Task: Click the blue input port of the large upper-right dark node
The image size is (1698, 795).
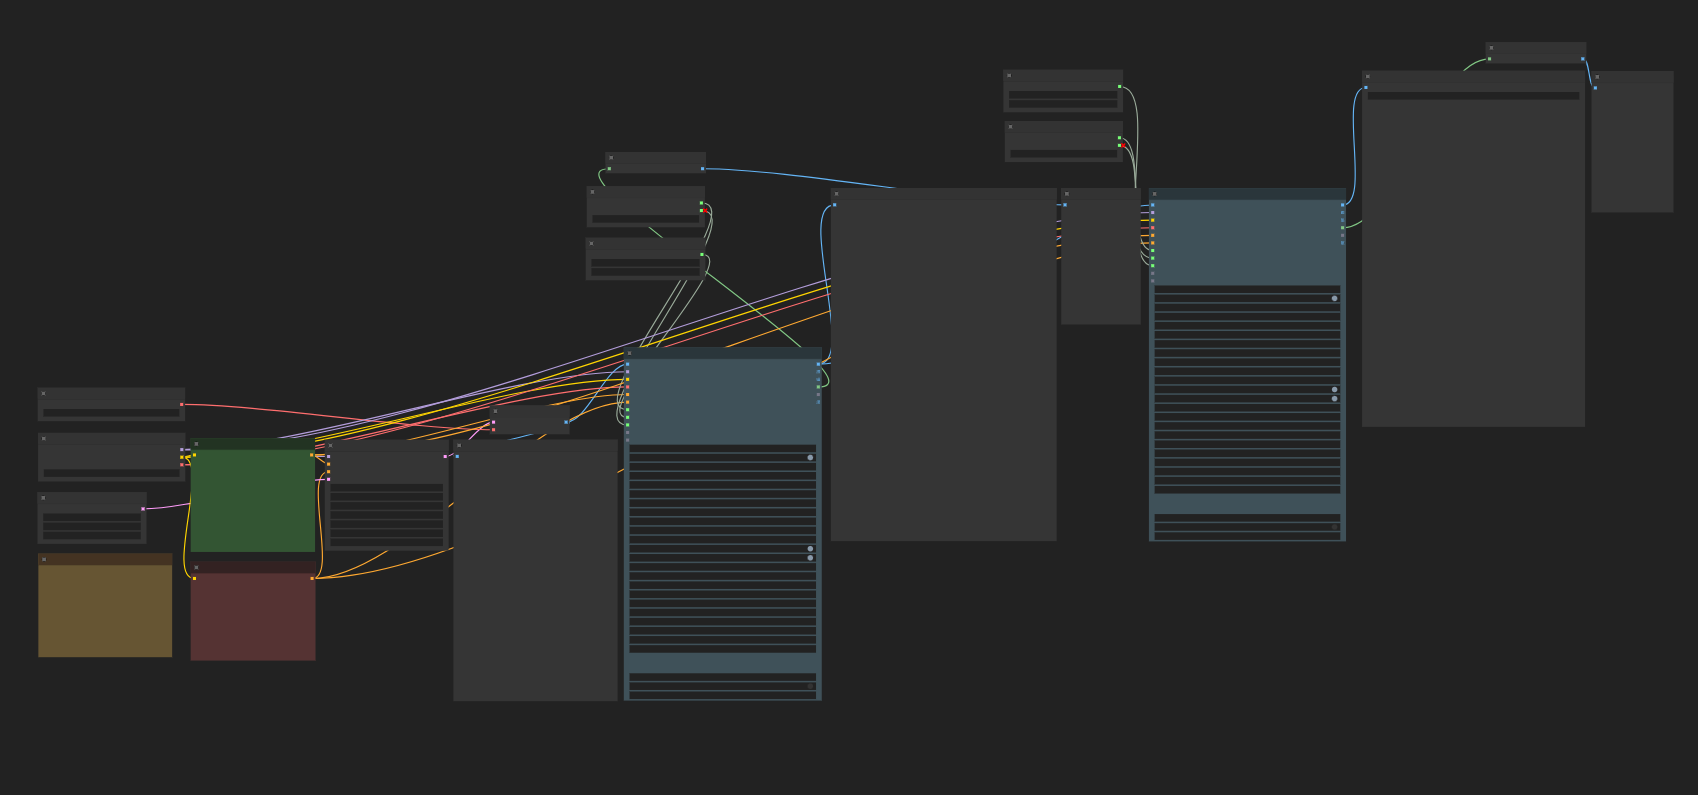Action: [1366, 88]
